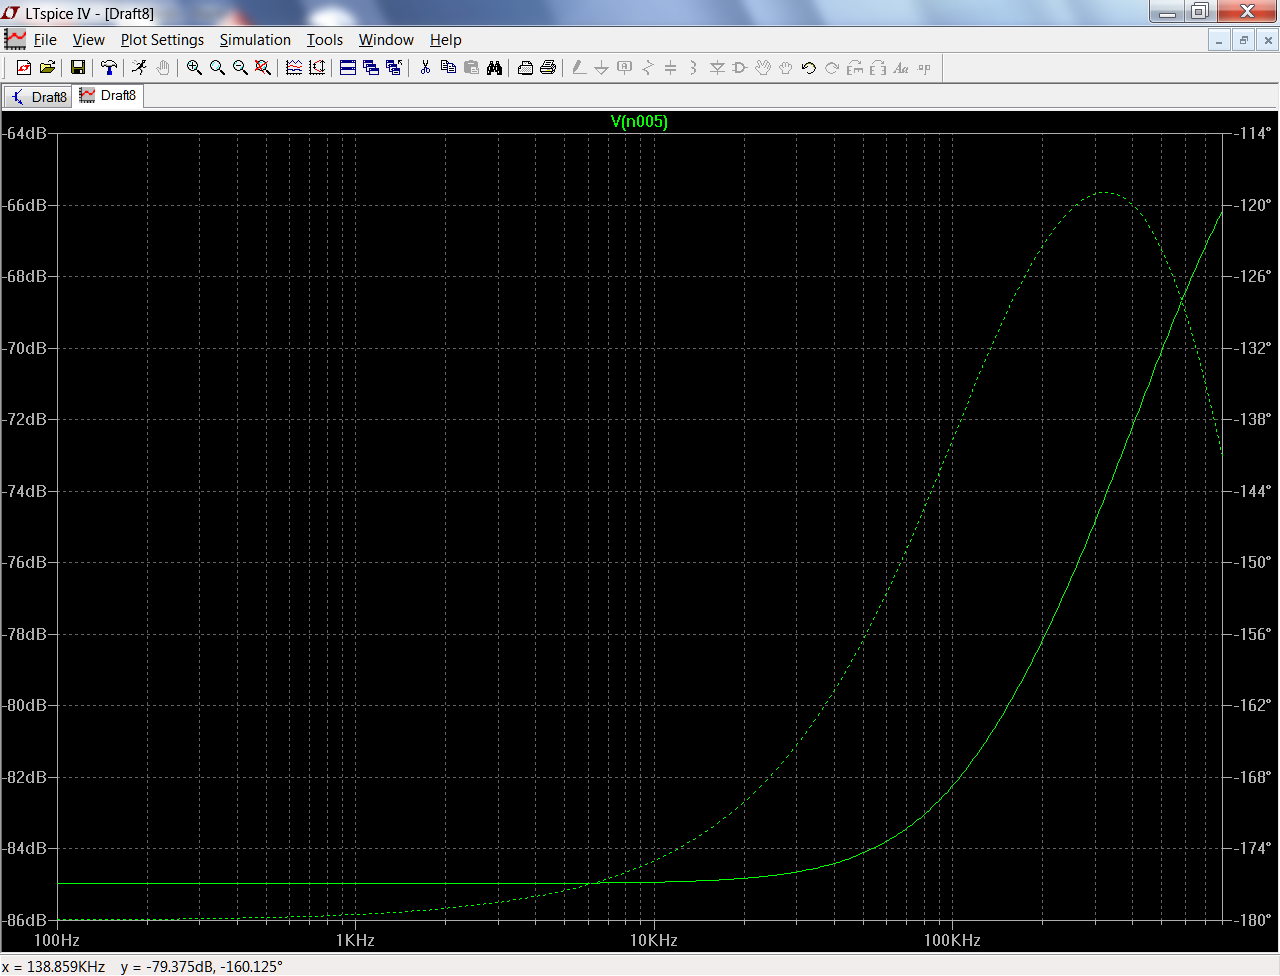Open Control Panel via the hammer icon
The height and width of the screenshot is (976, 1280).
(109, 67)
